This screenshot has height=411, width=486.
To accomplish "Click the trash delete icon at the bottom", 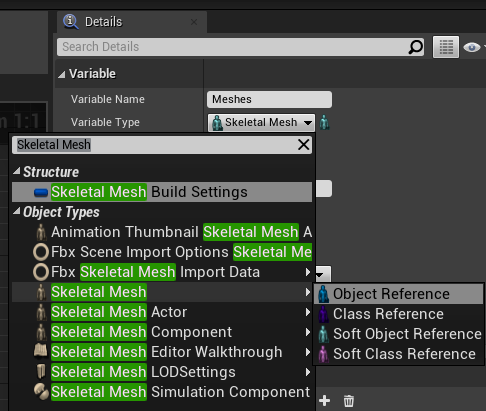I will 349,400.
